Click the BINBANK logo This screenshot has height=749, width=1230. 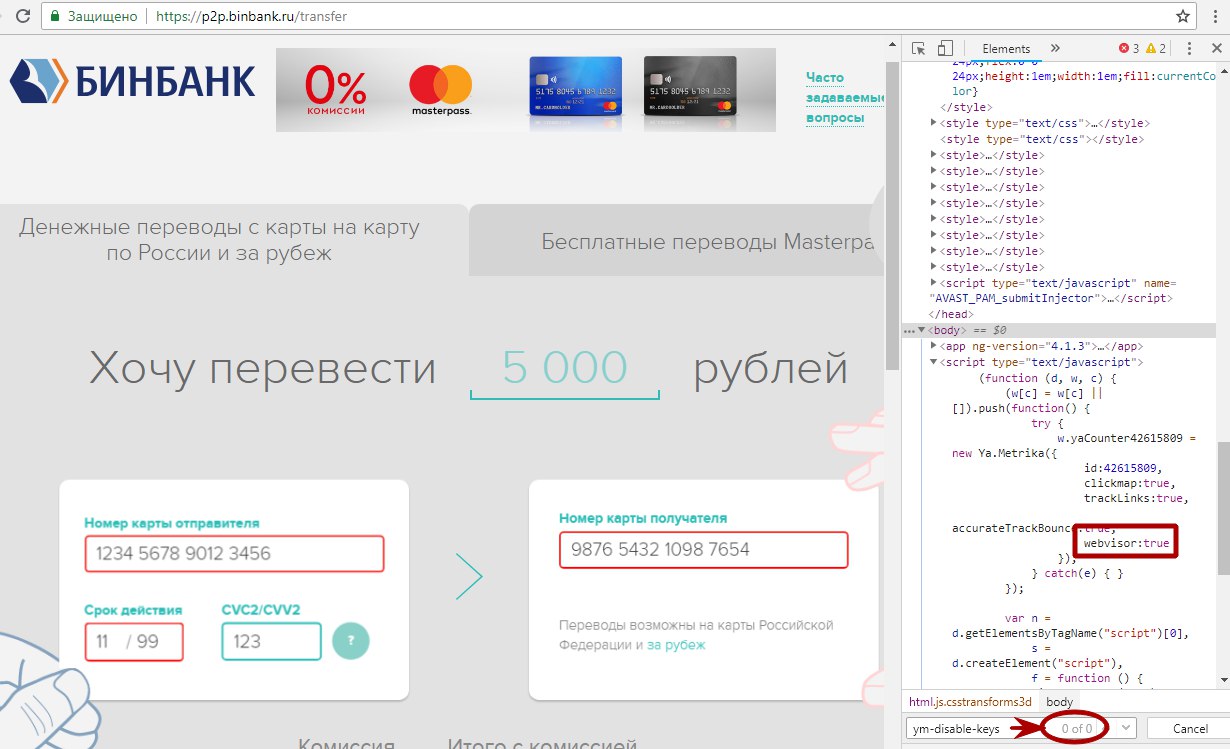133,81
